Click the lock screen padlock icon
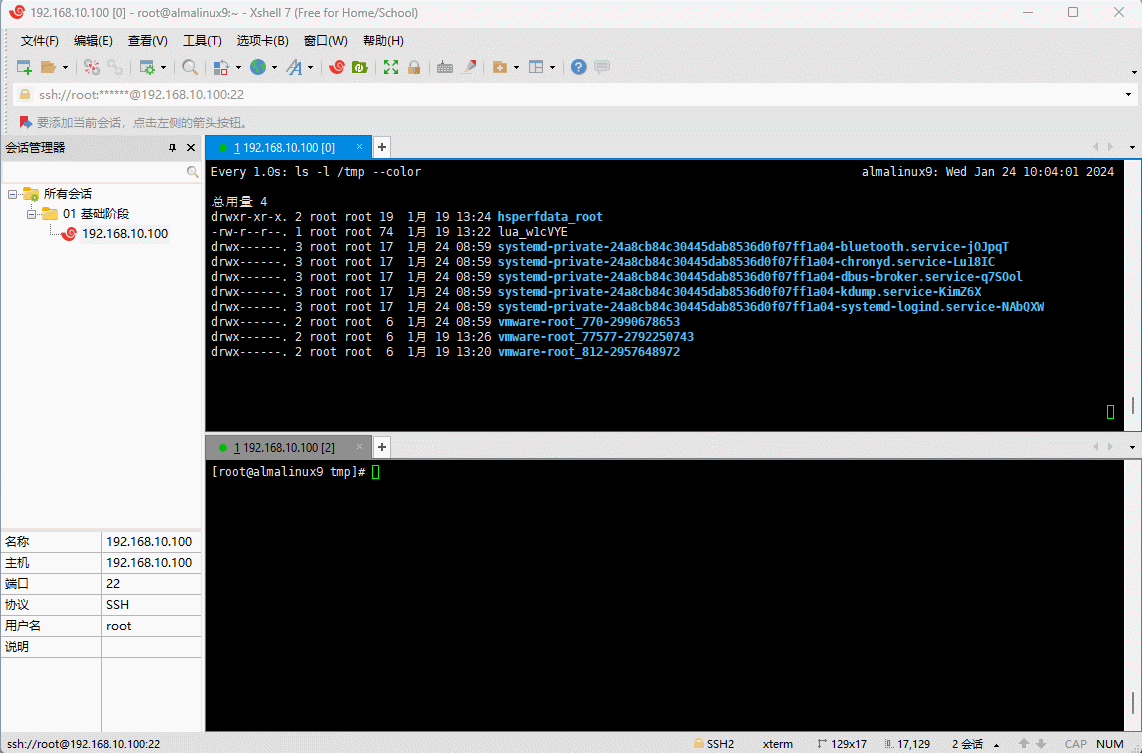 coord(414,67)
